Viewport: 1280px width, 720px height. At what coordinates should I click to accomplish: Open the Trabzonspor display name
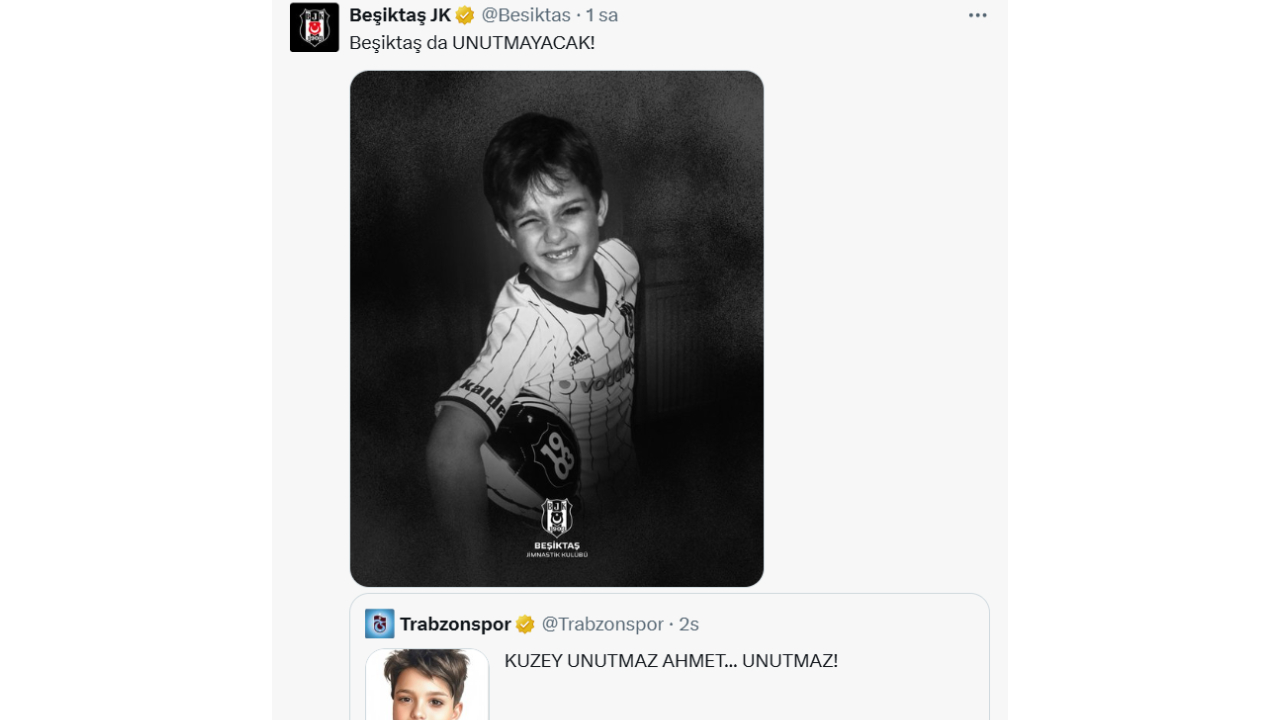455,624
